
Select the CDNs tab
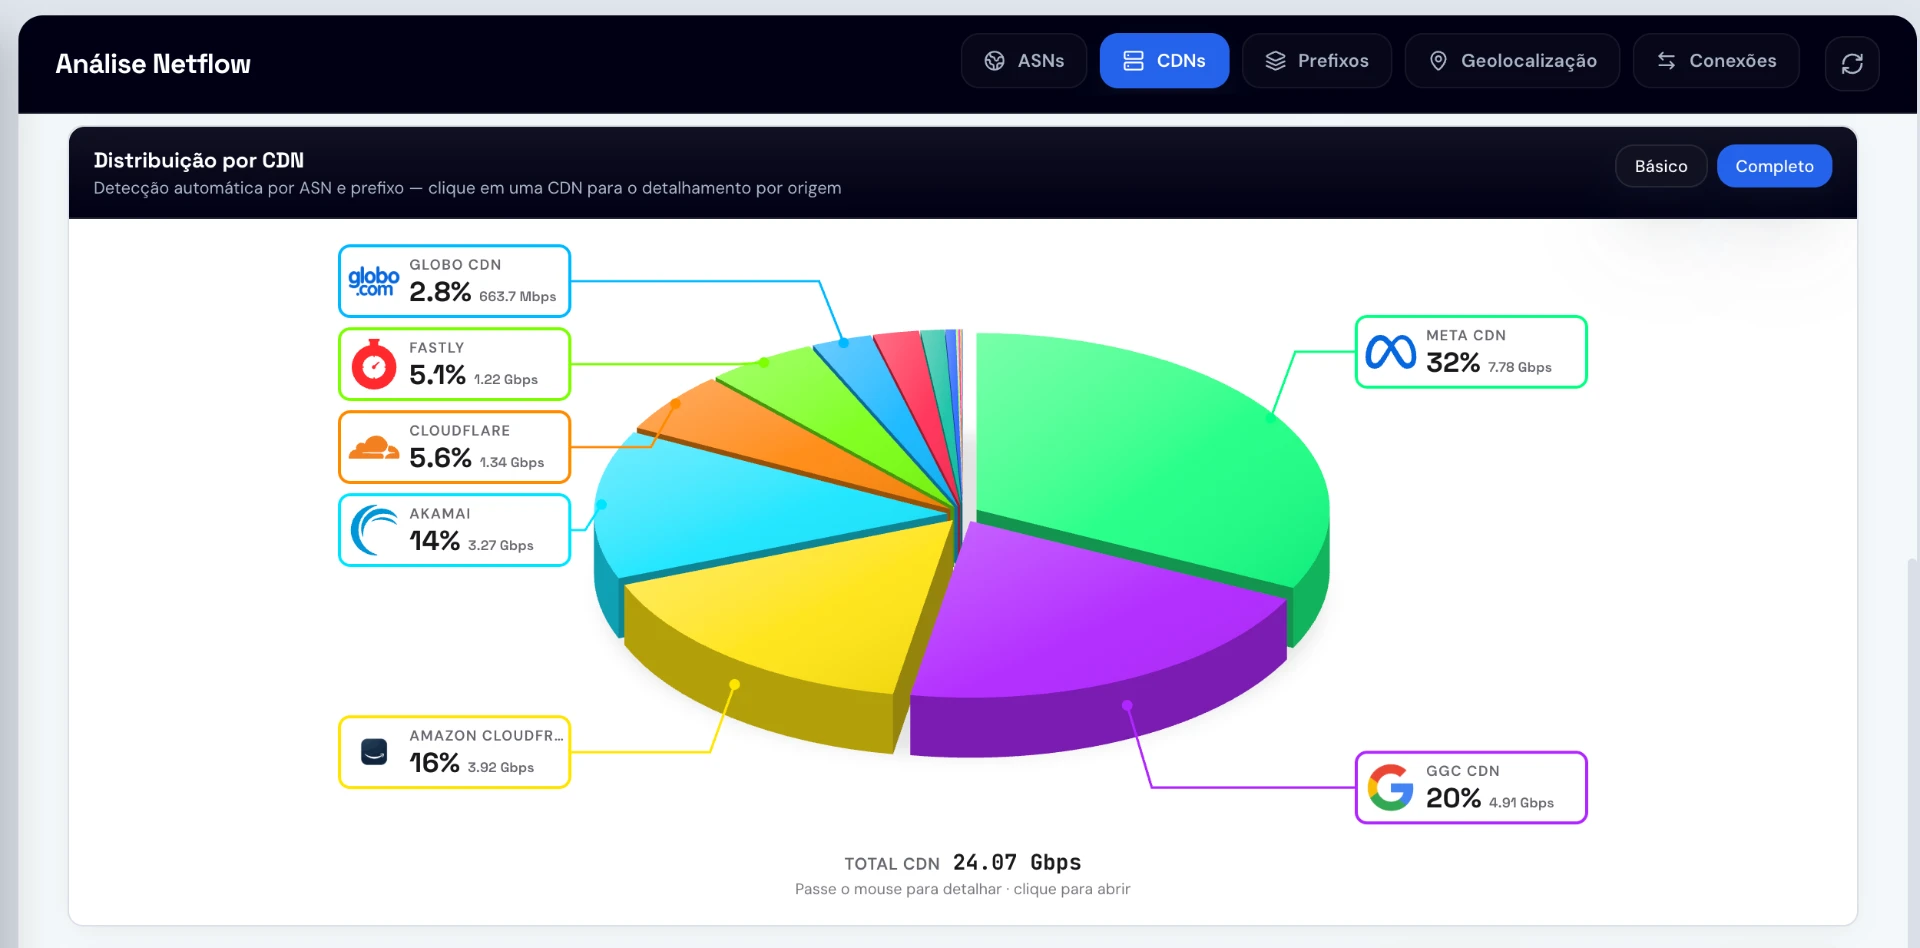click(x=1164, y=61)
